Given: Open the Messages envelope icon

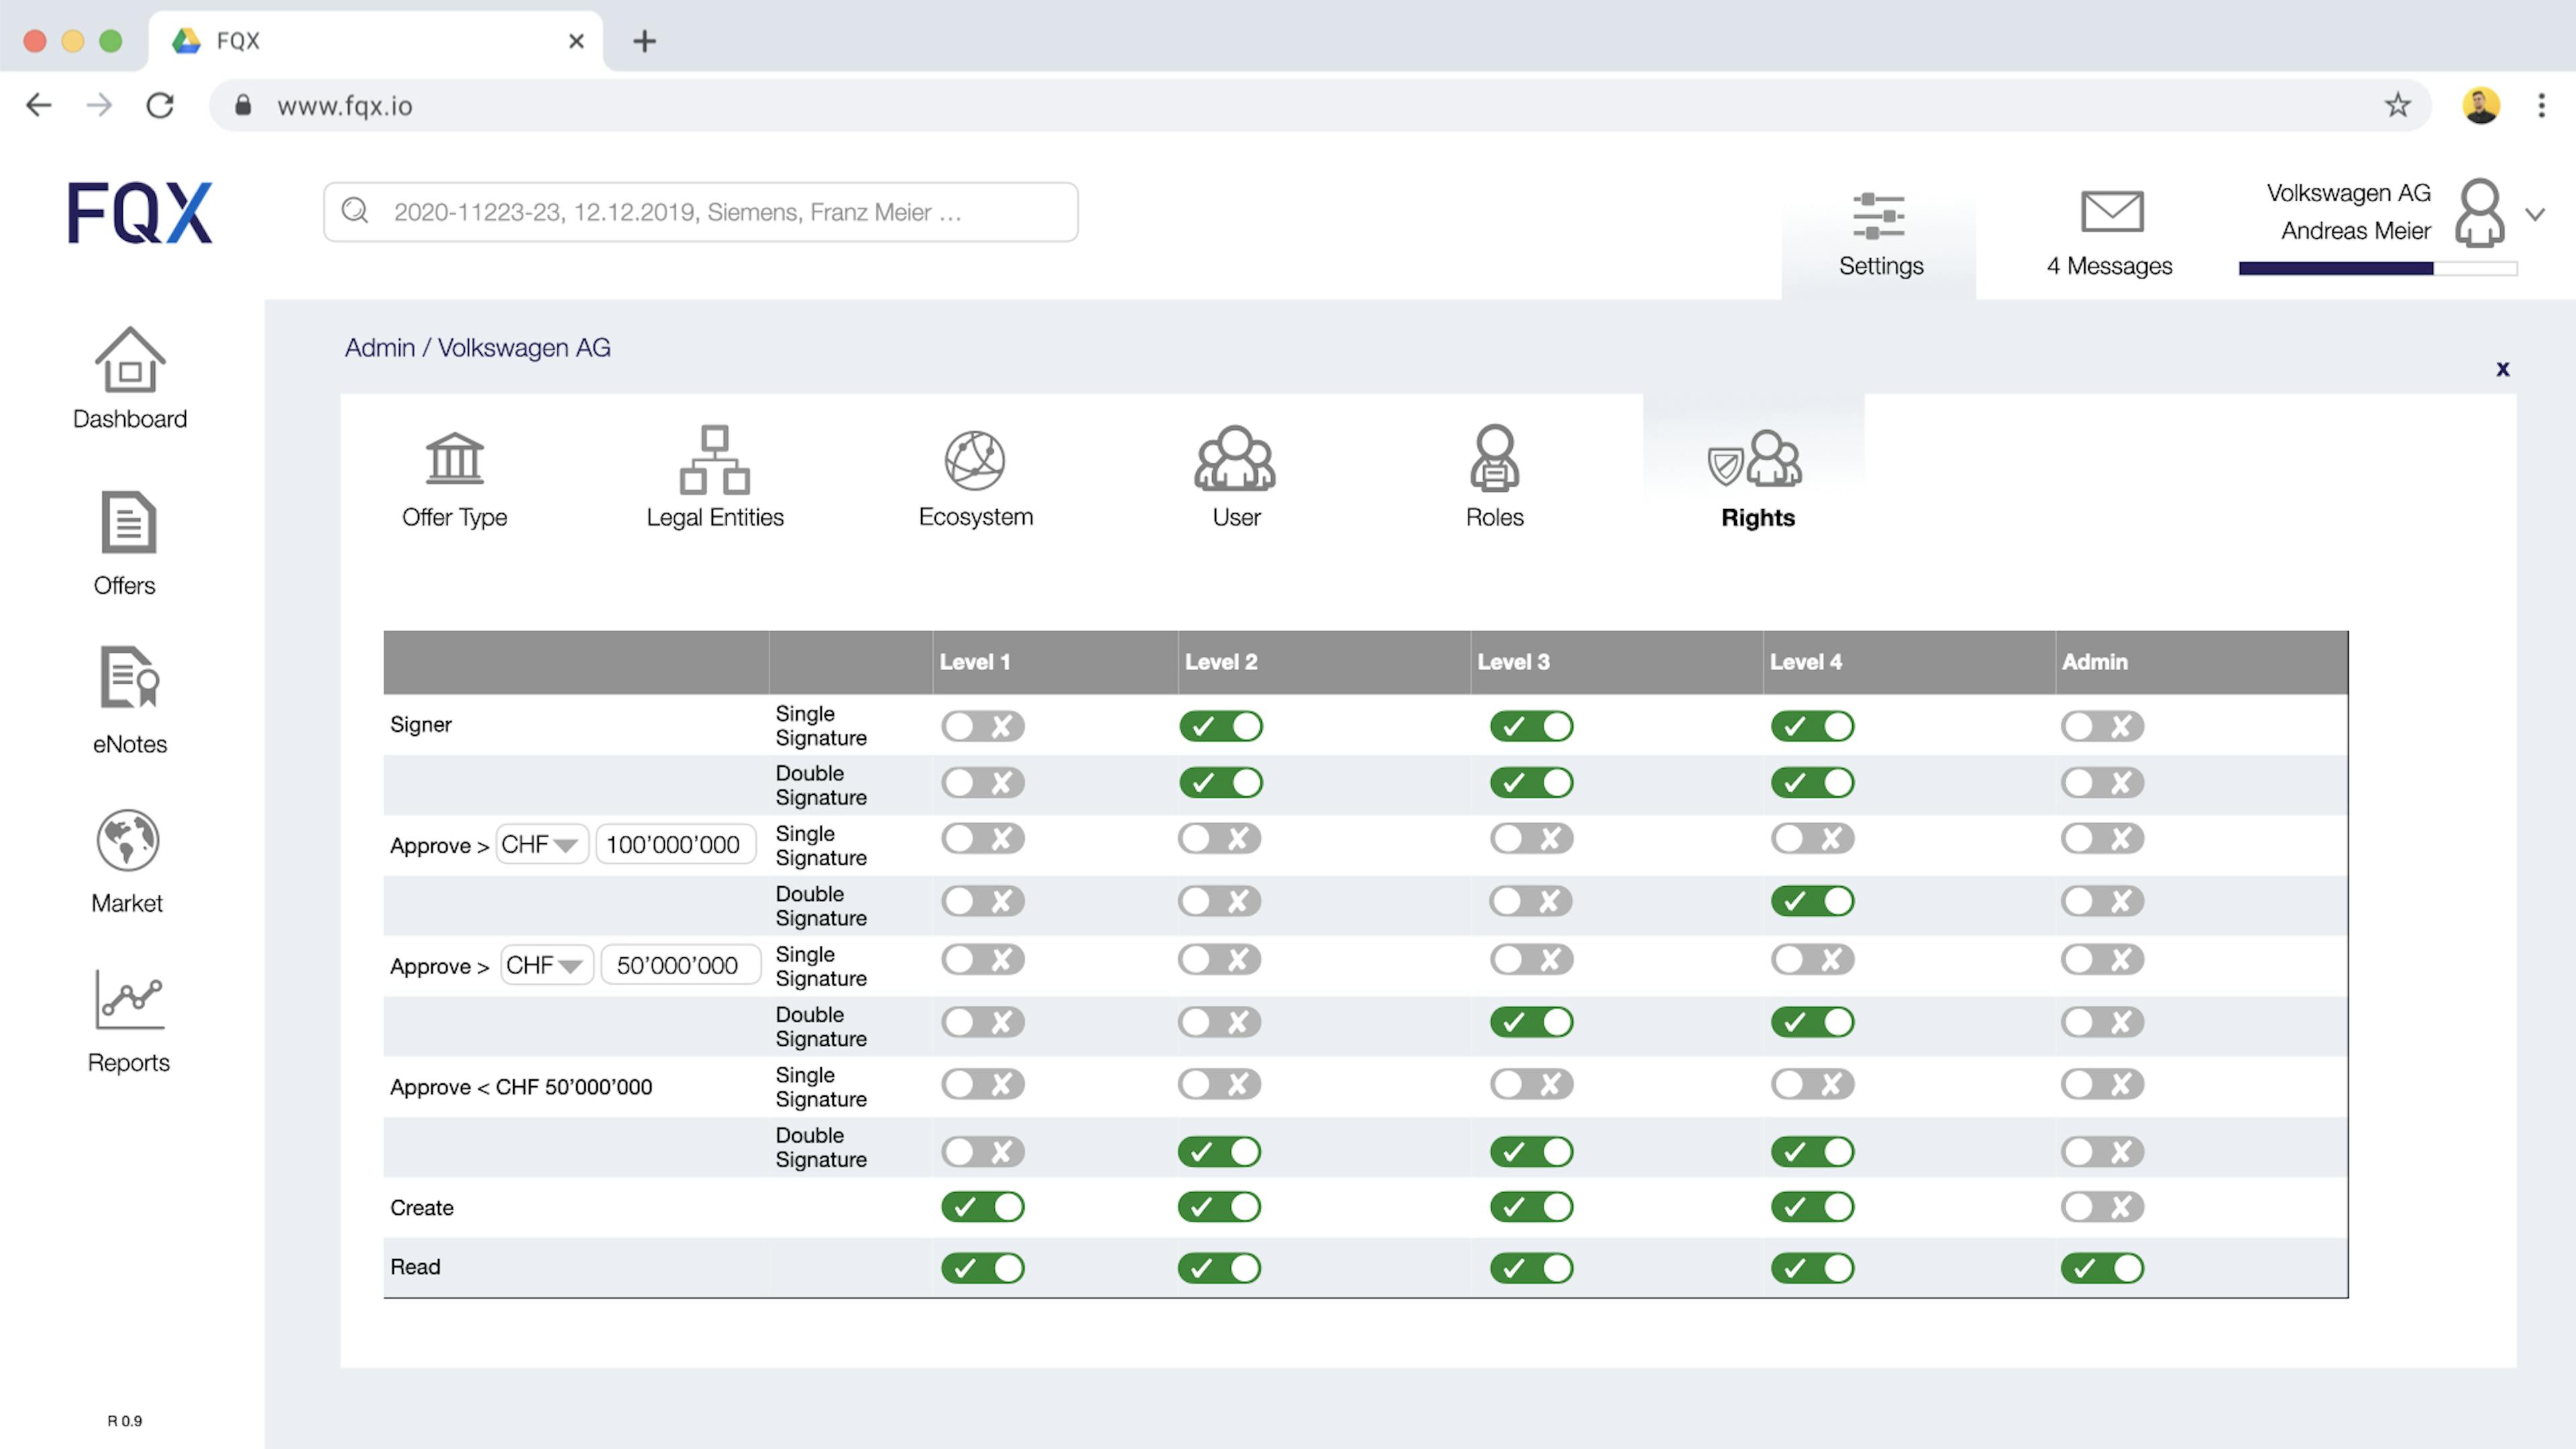Looking at the screenshot, I should tap(2111, 211).
